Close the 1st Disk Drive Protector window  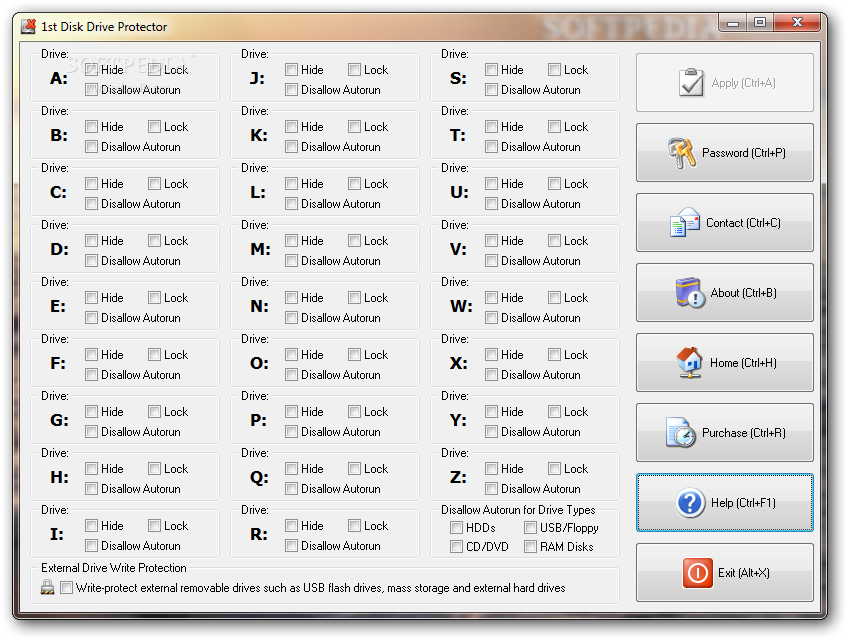coord(797,23)
